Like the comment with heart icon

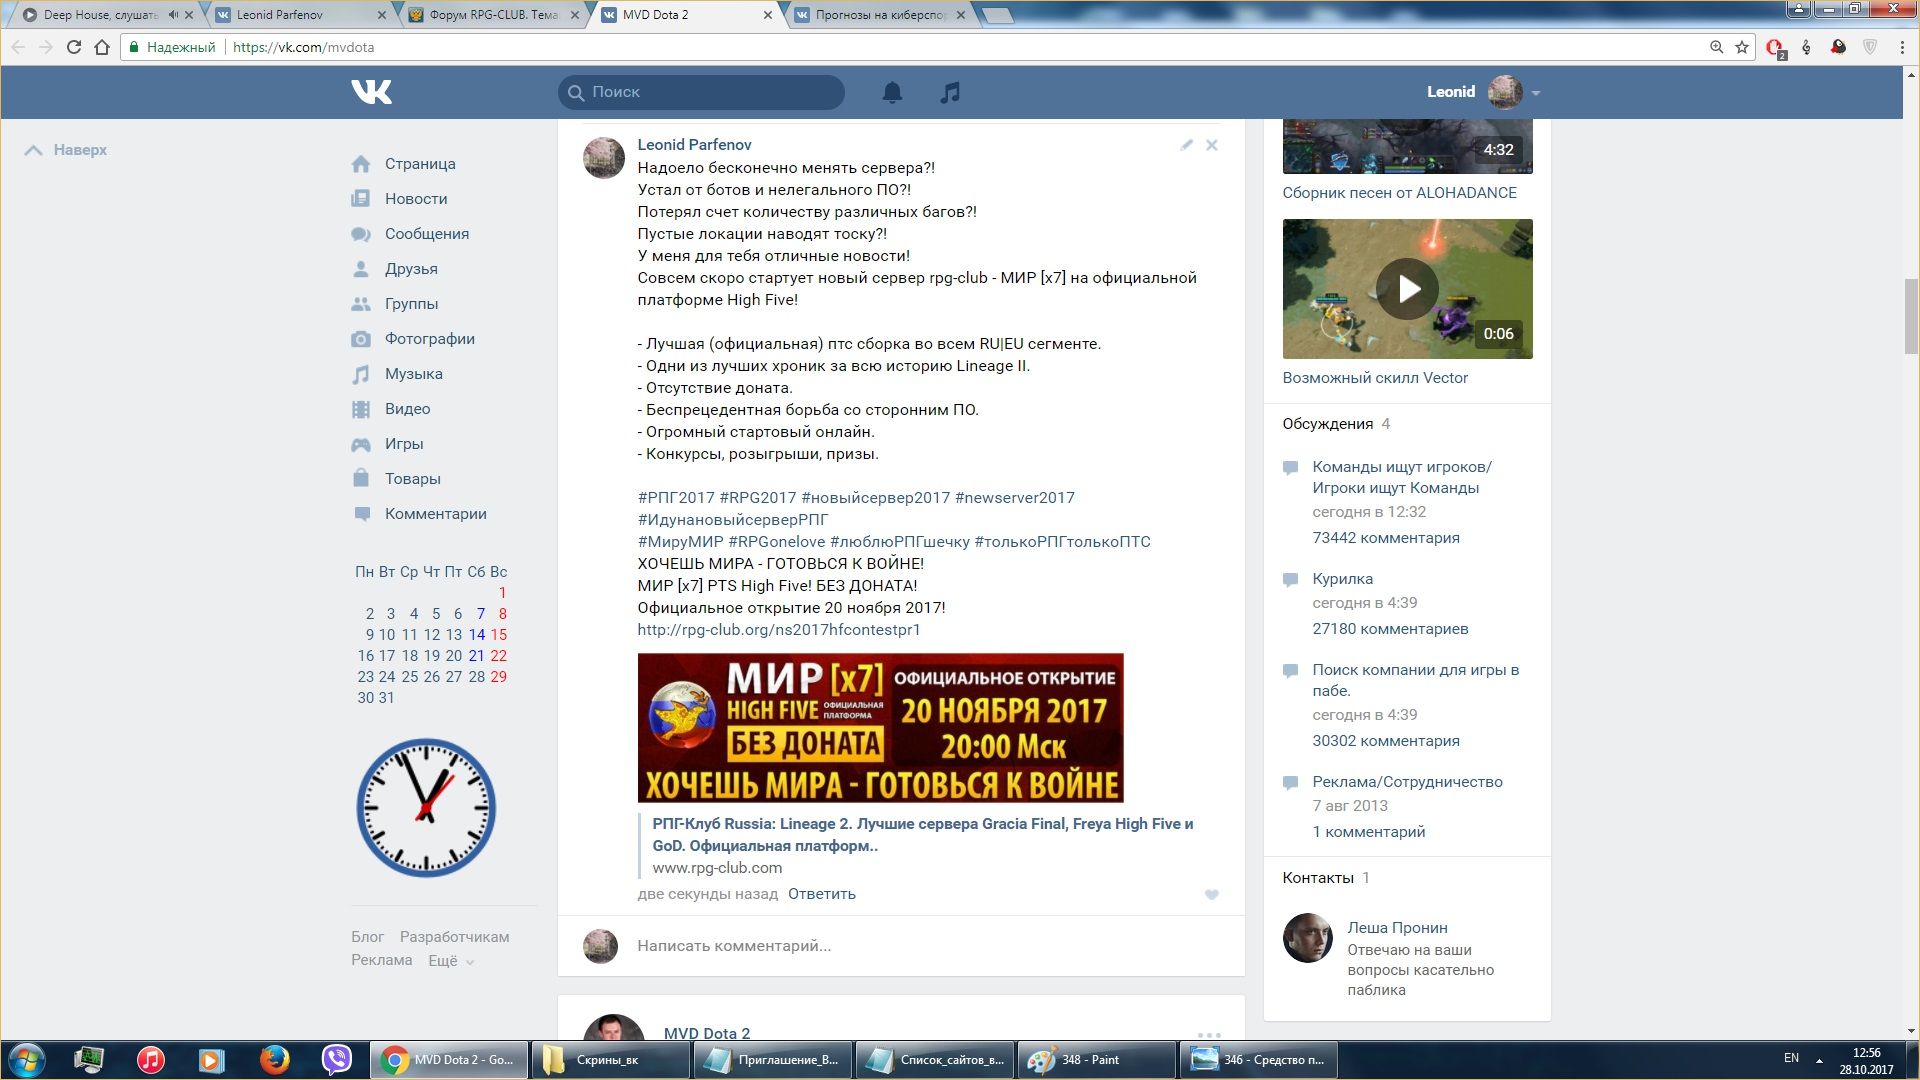click(1212, 895)
